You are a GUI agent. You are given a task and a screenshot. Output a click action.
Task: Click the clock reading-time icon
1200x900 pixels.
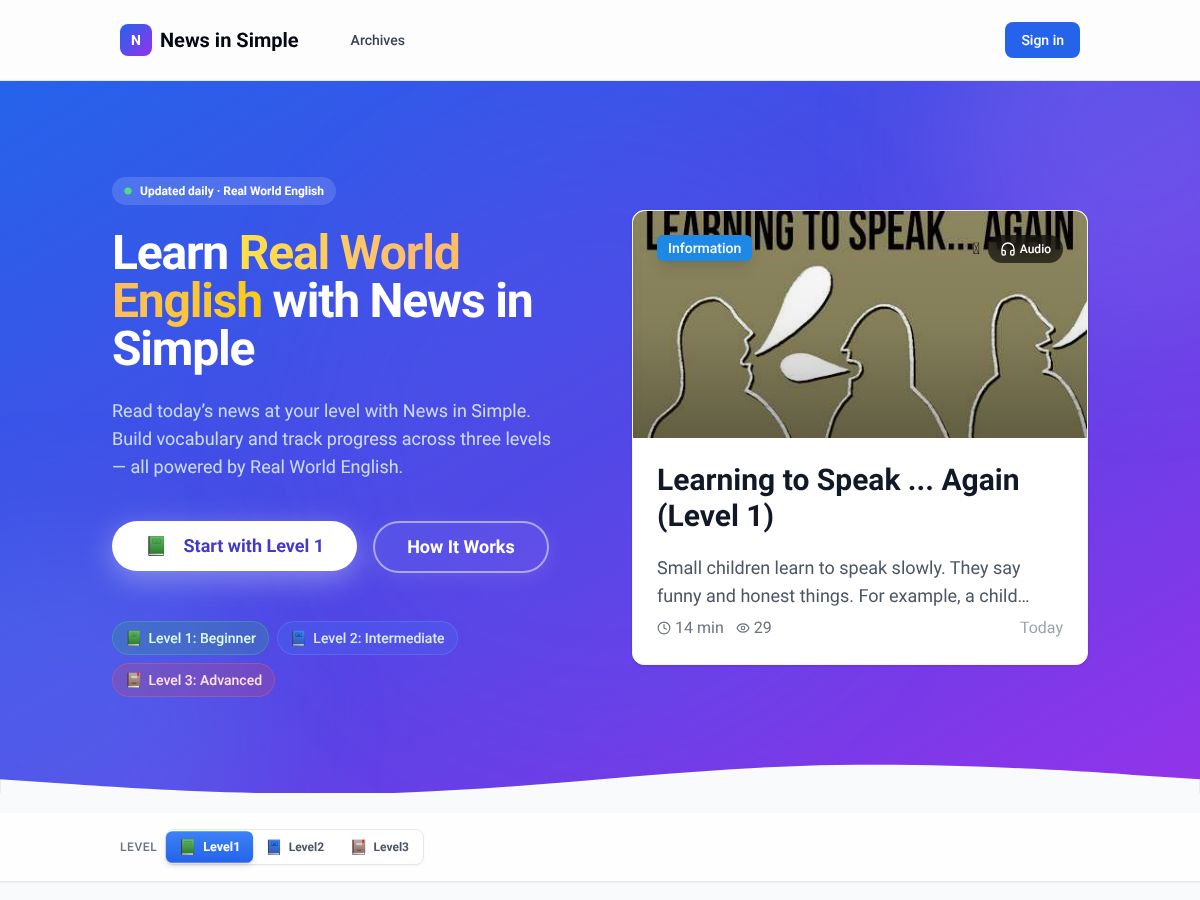[x=664, y=628]
